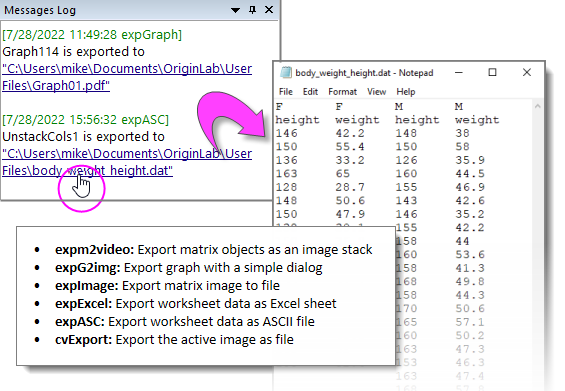Click value 28.7 in Notepad F weight column

pyautogui.click(x=350, y=187)
